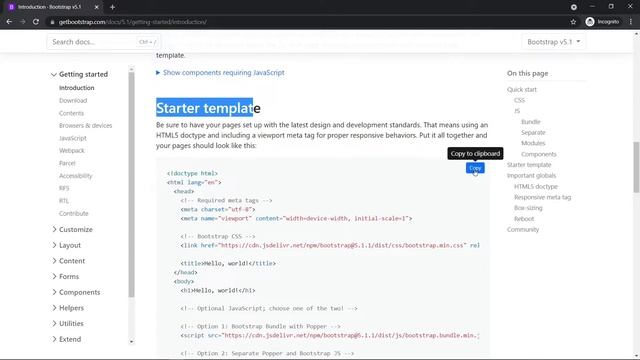Viewport: 640px width, 360px height.
Task: Open JavaScript in sidebar
Action: 73,138
